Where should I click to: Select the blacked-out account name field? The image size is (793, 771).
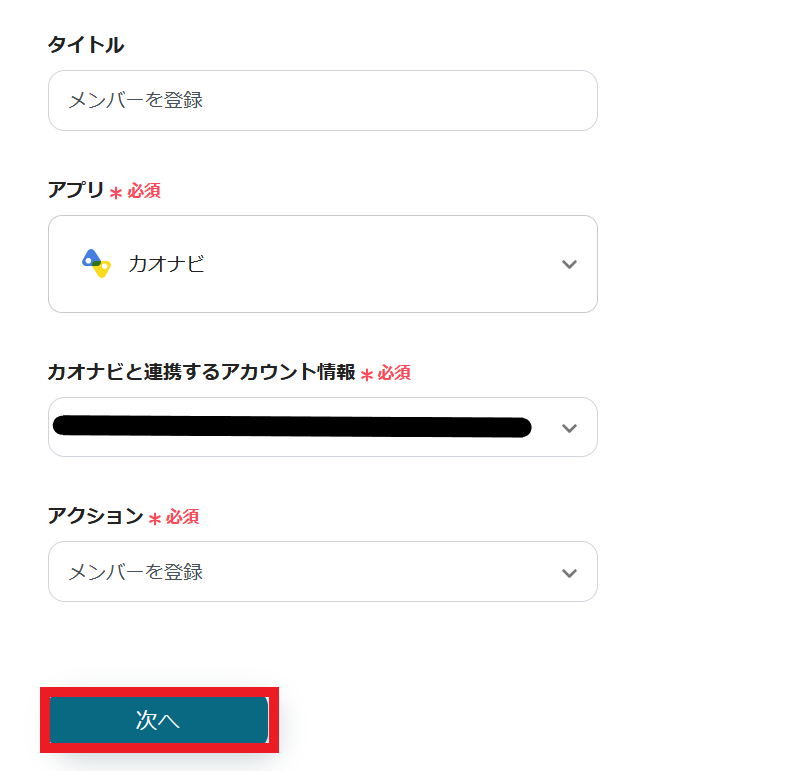tap(292, 427)
